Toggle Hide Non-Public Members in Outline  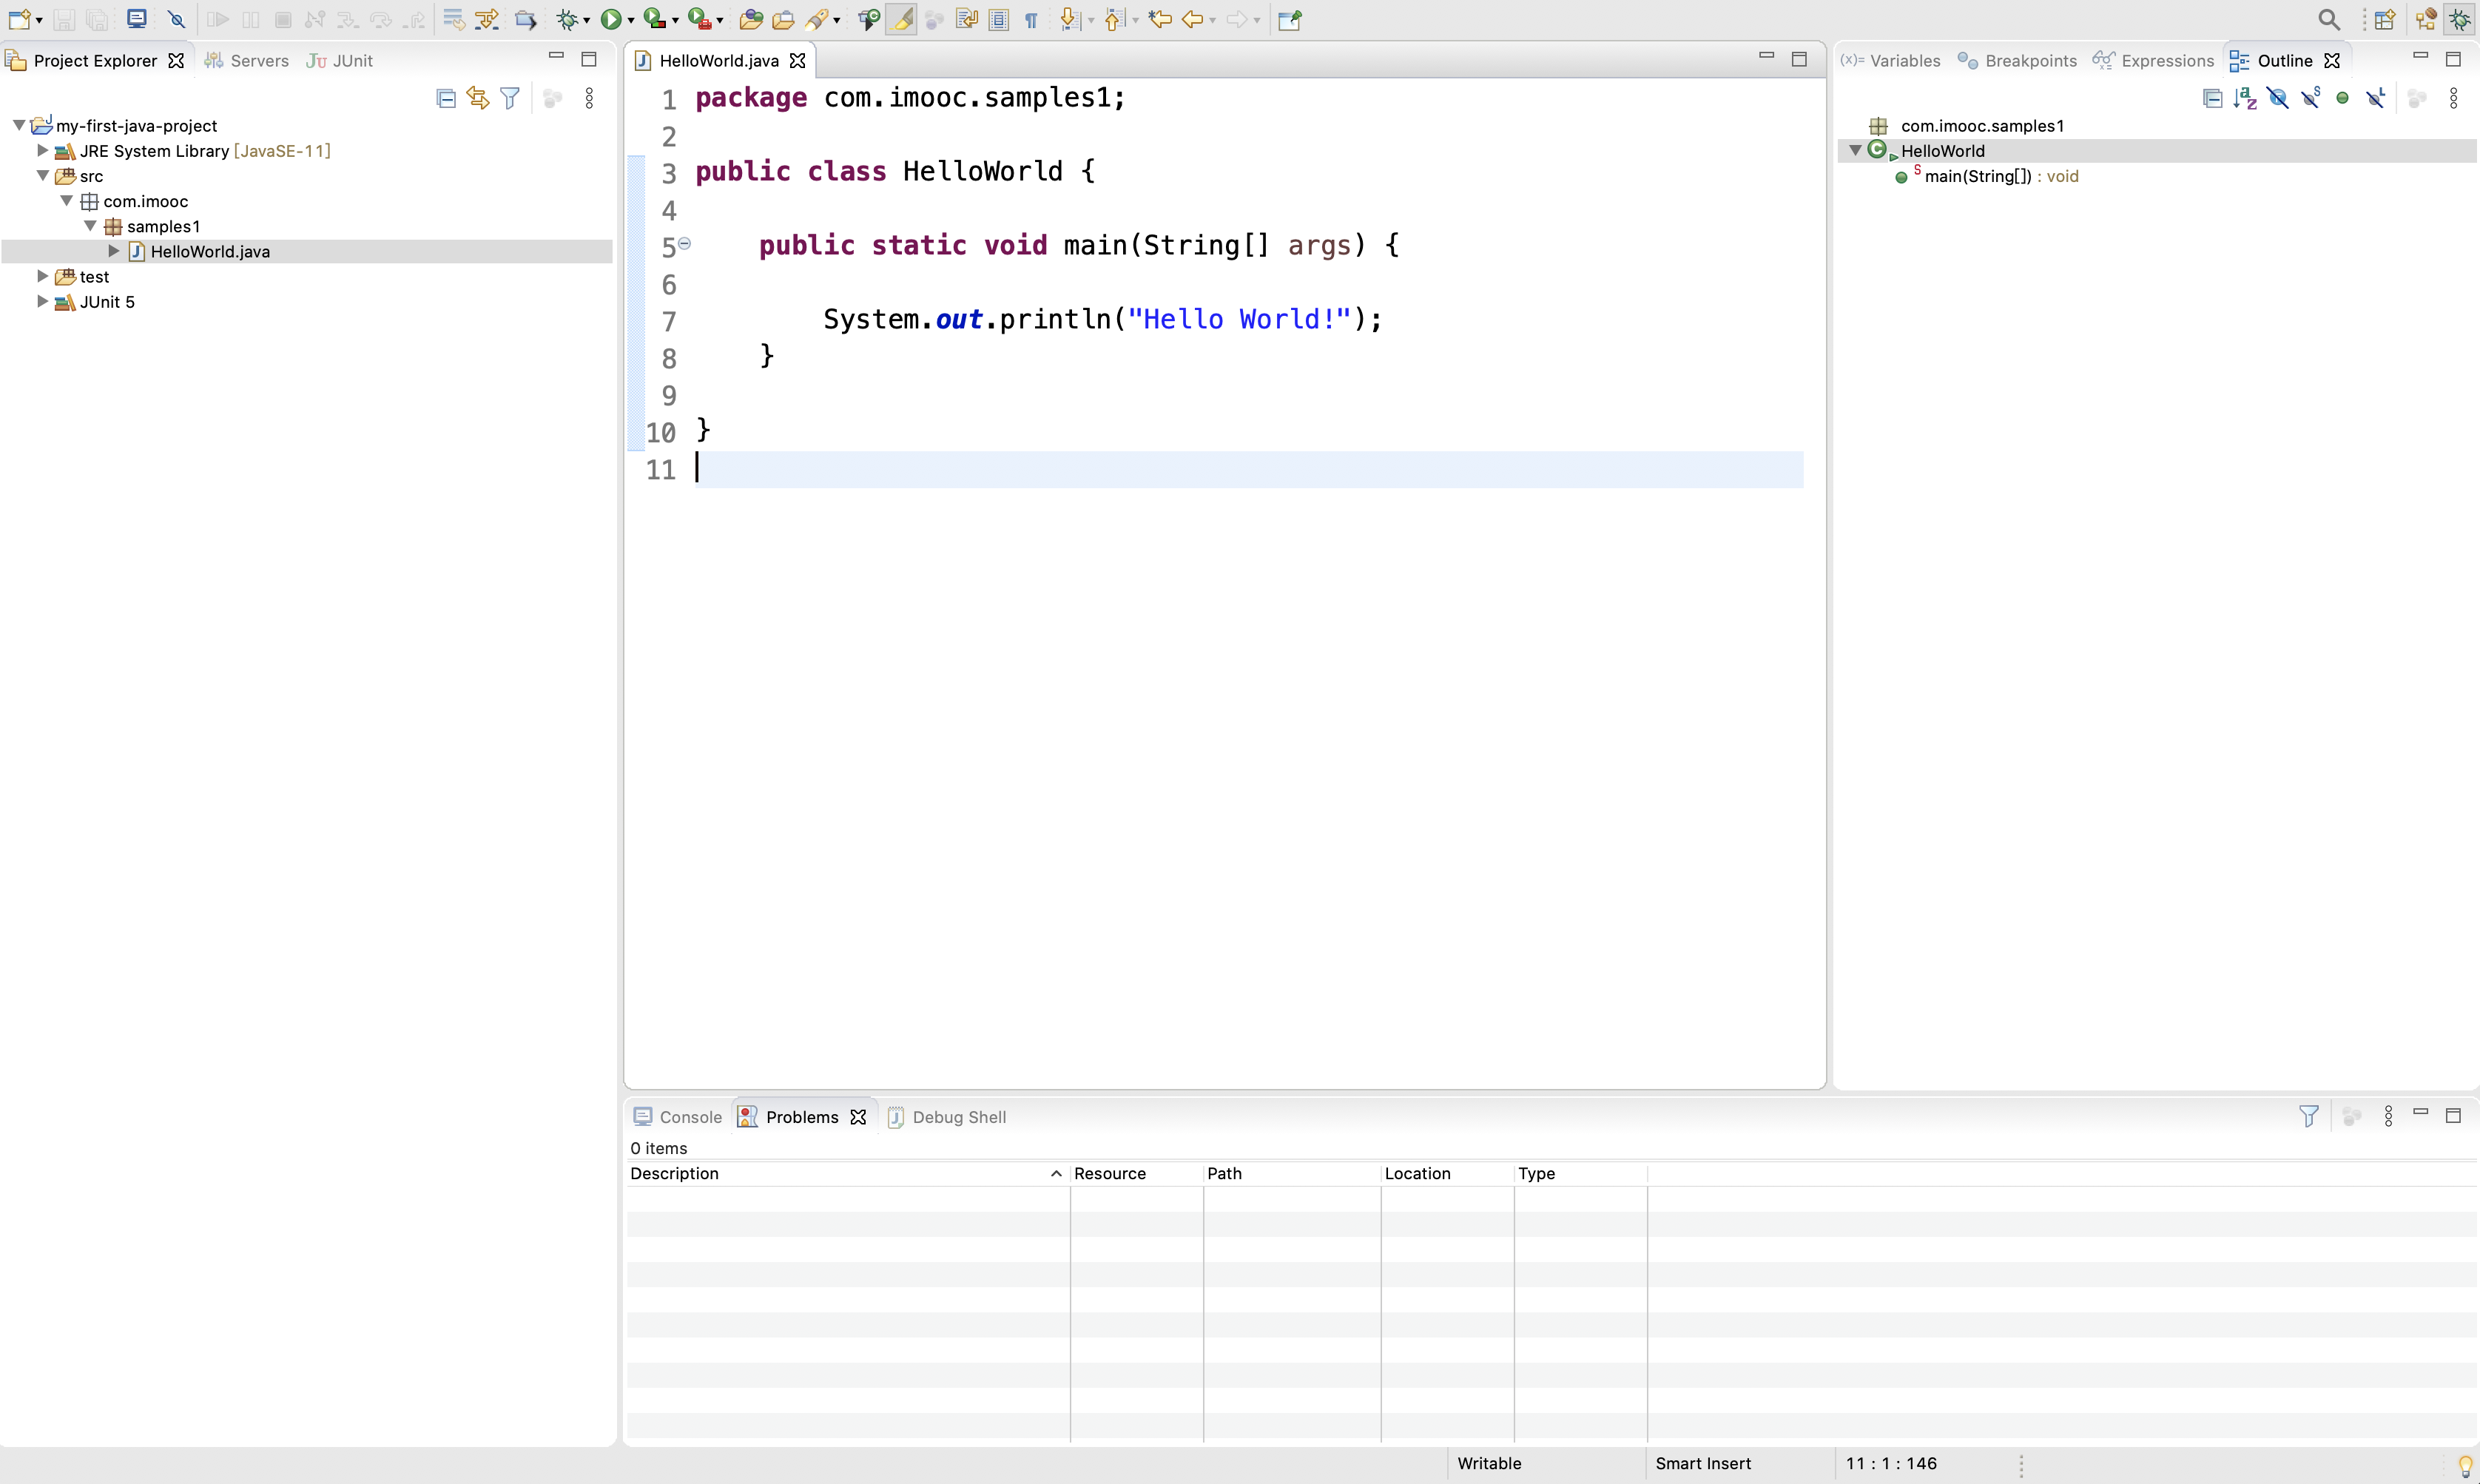tap(2343, 98)
